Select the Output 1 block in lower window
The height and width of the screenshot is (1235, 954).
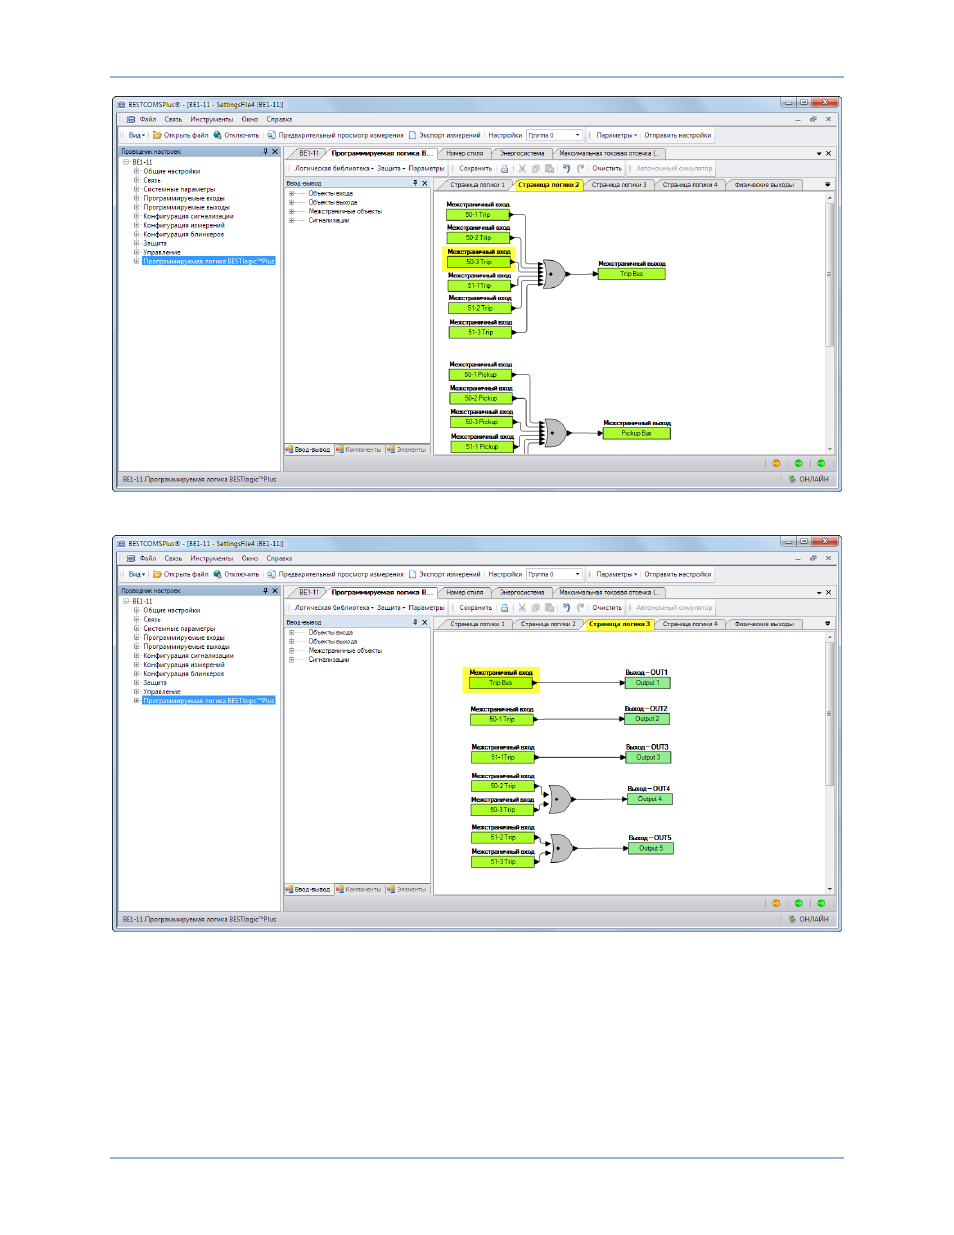tap(647, 683)
